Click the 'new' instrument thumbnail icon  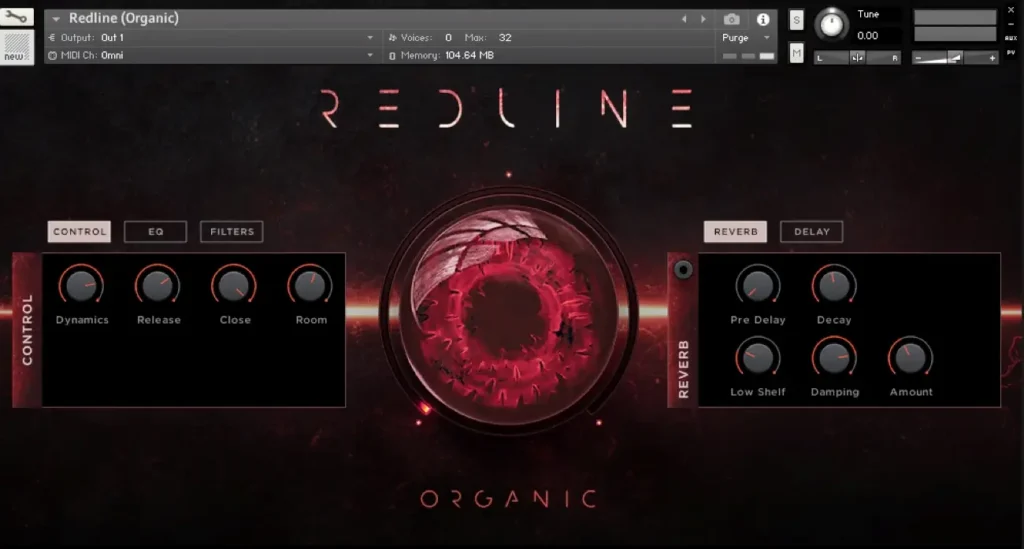pyautogui.click(x=16, y=47)
